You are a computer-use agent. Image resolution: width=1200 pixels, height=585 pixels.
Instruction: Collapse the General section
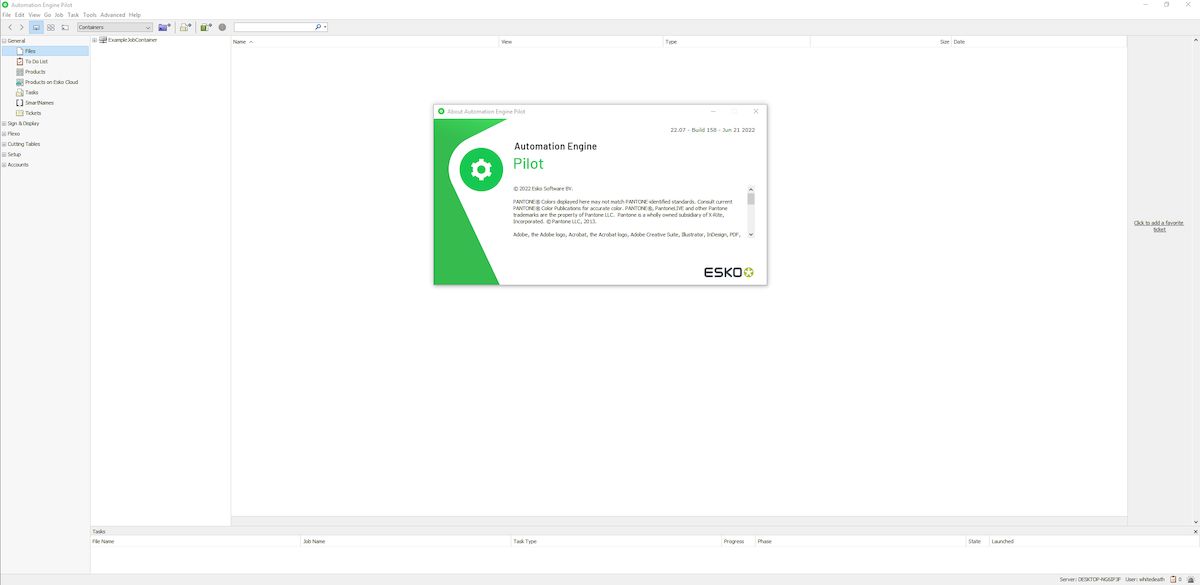4,41
